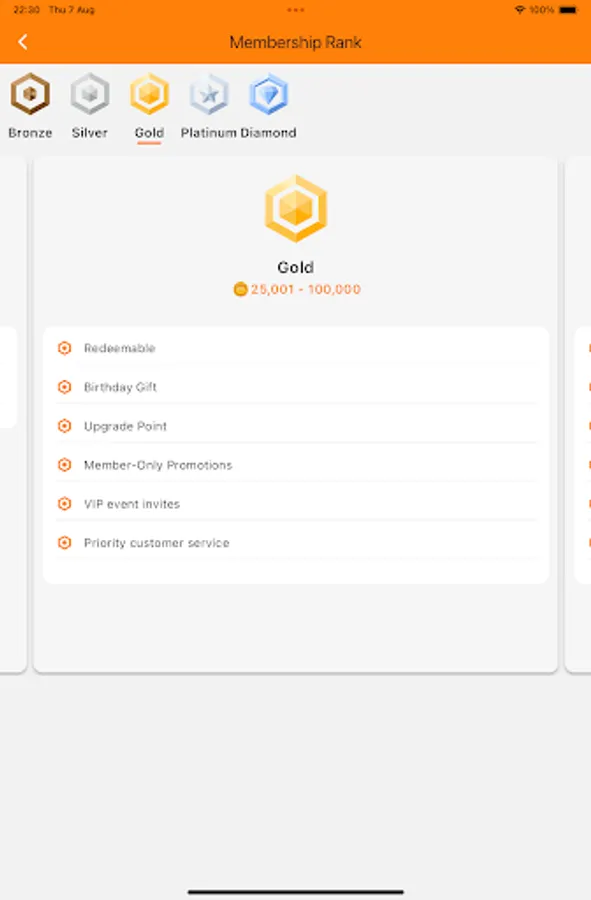Select the Bronze membership badge icon
Screen dimensions: 591x900
[x=29, y=95]
